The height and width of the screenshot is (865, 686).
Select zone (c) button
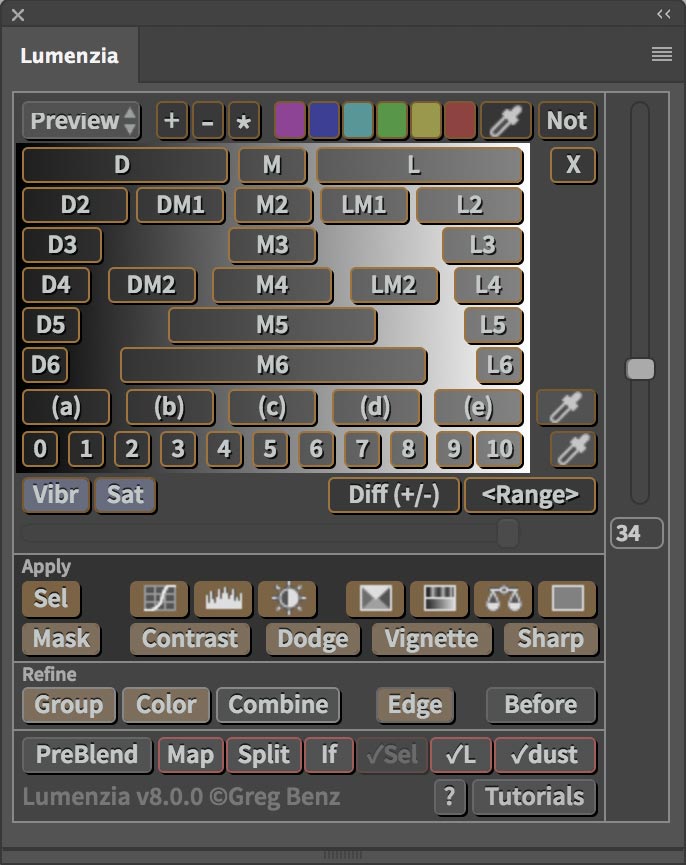coord(272,407)
